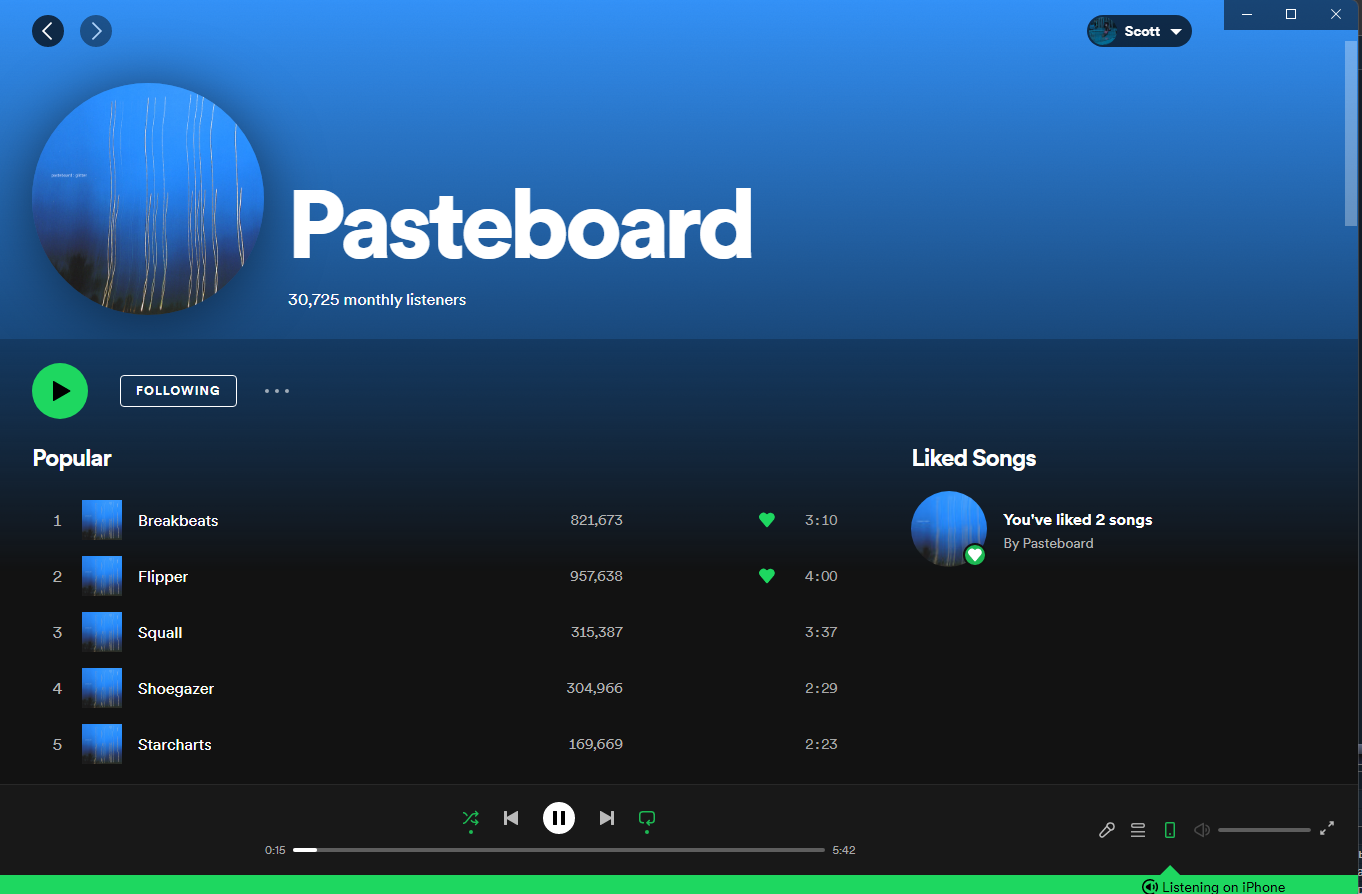Viewport: 1362px width, 894px height.
Task: Open the play queue icon
Action: (x=1138, y=830)
